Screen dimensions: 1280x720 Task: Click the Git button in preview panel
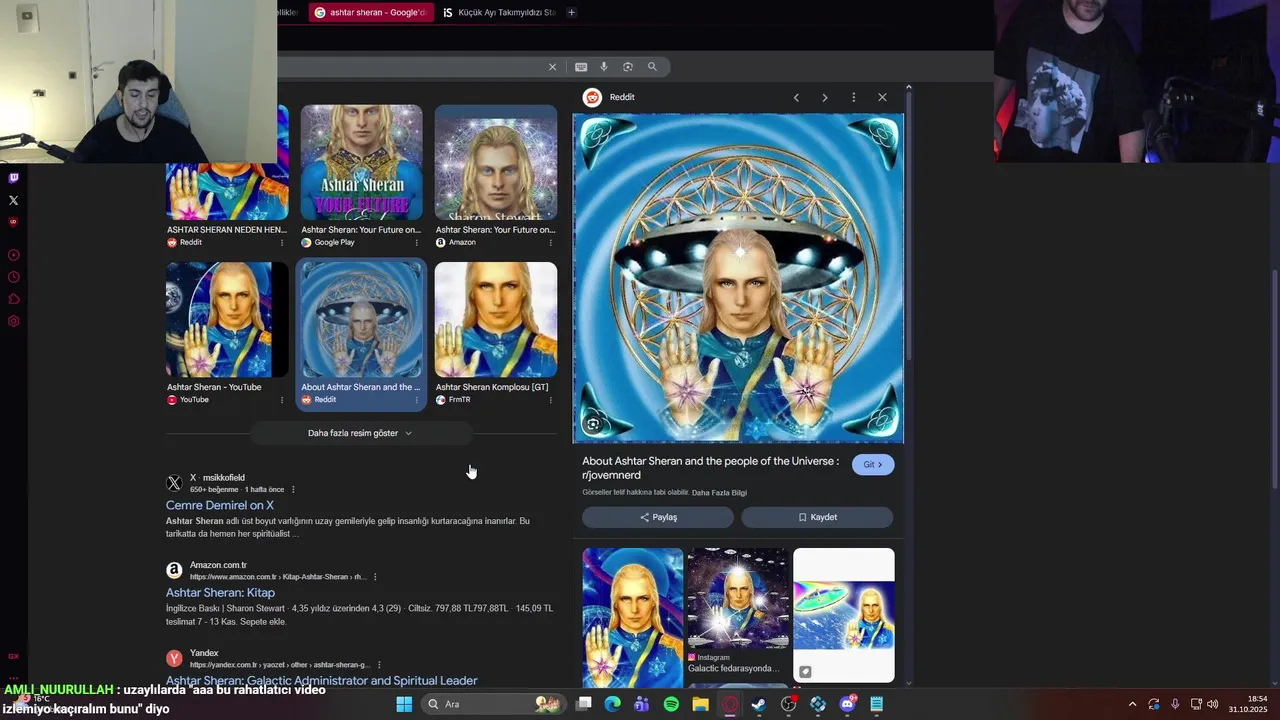coord(873,465)
